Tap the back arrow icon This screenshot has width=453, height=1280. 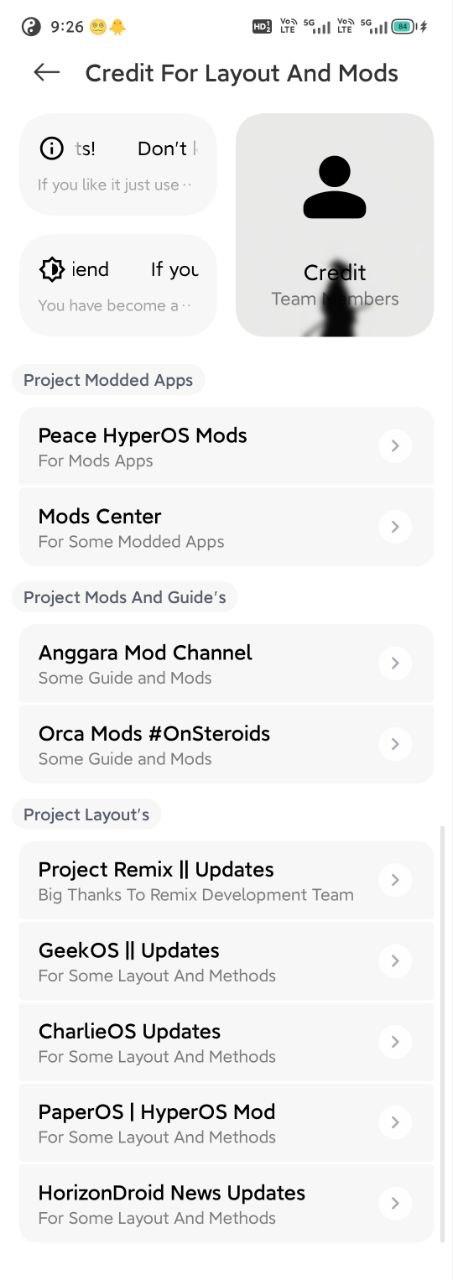tap(46, 72)
